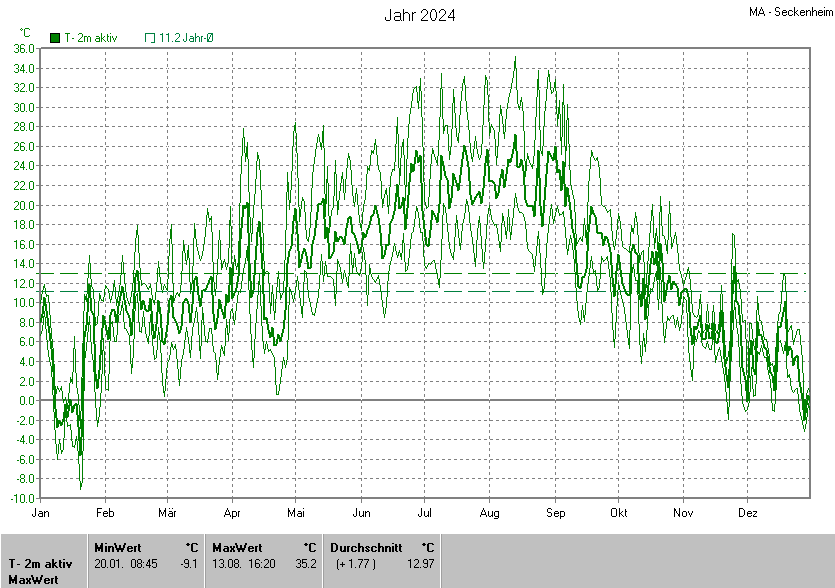
Task: Select the Durchschnitt column header
Action: 366,547
